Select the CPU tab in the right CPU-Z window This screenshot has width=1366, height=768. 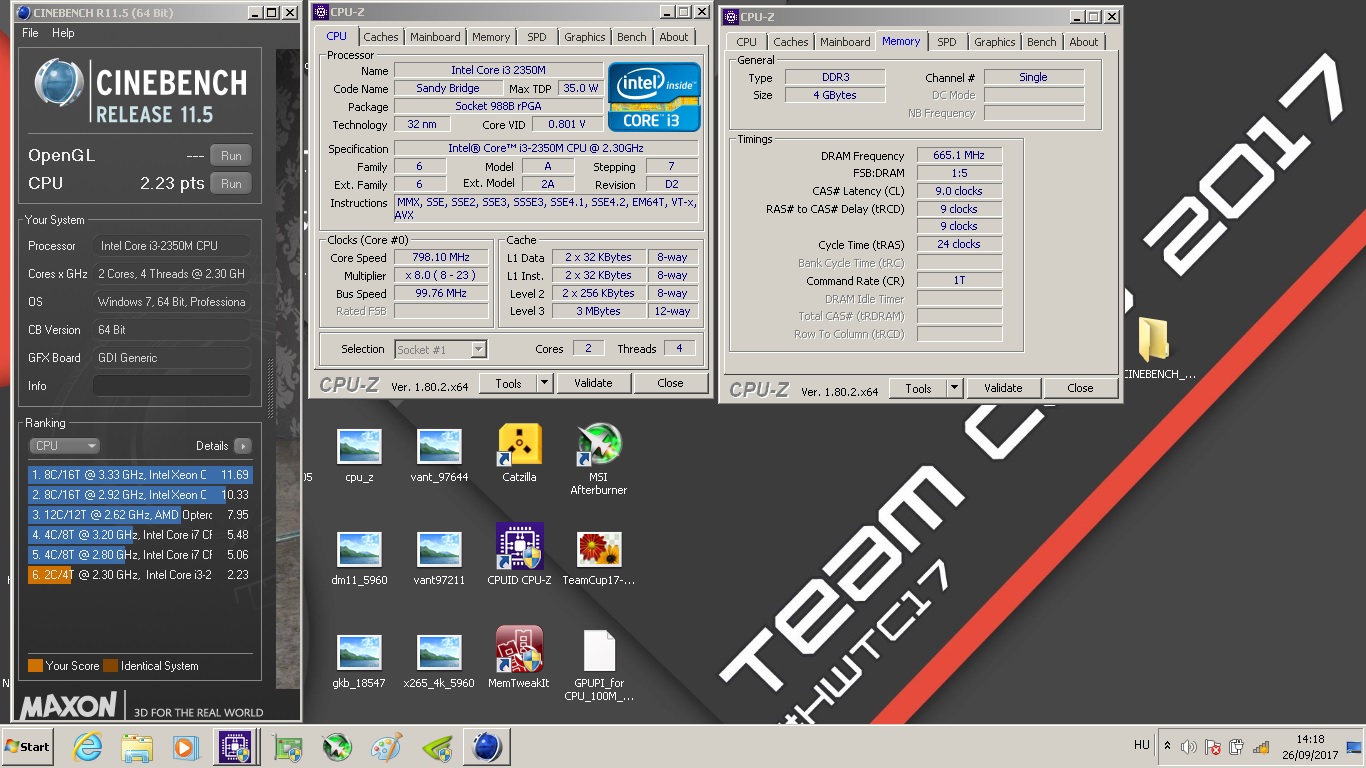746,42
